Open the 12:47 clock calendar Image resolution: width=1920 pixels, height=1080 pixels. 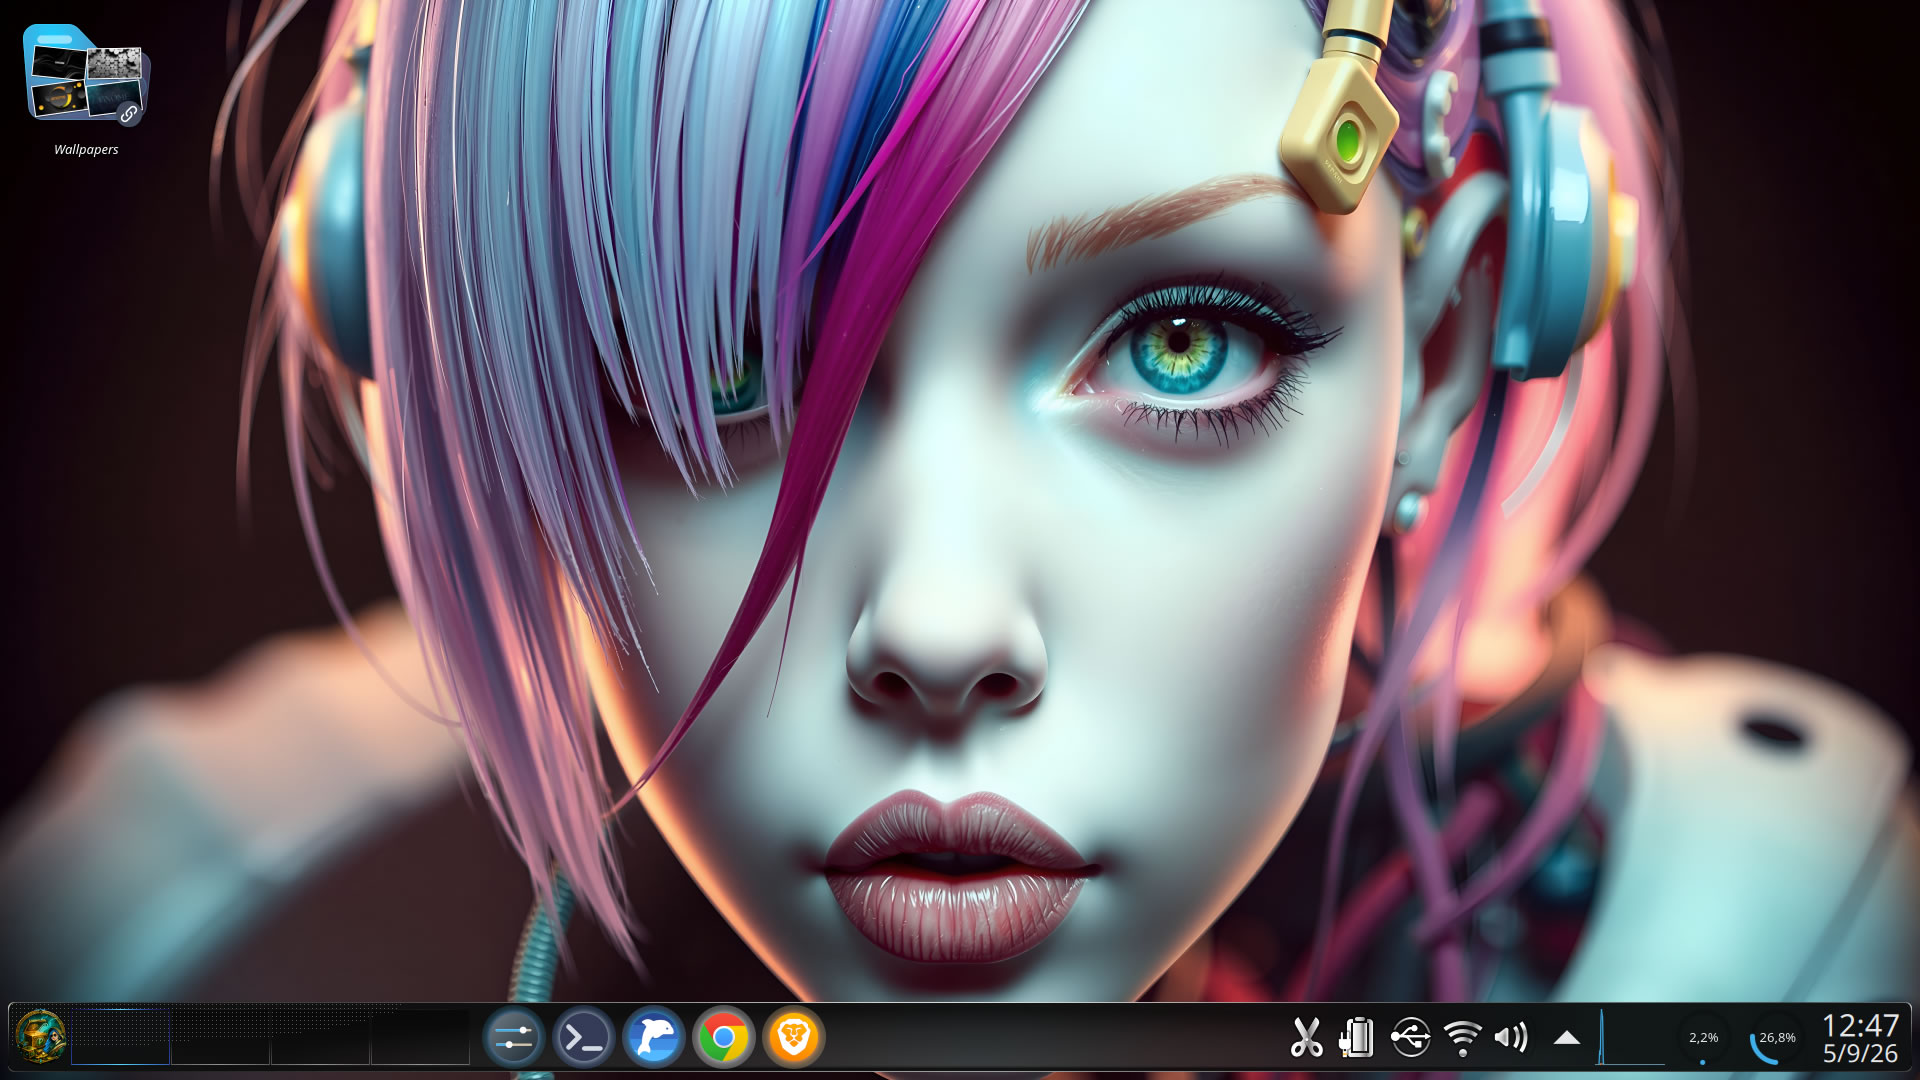pyautogui.click(x=1860, y=1025)
